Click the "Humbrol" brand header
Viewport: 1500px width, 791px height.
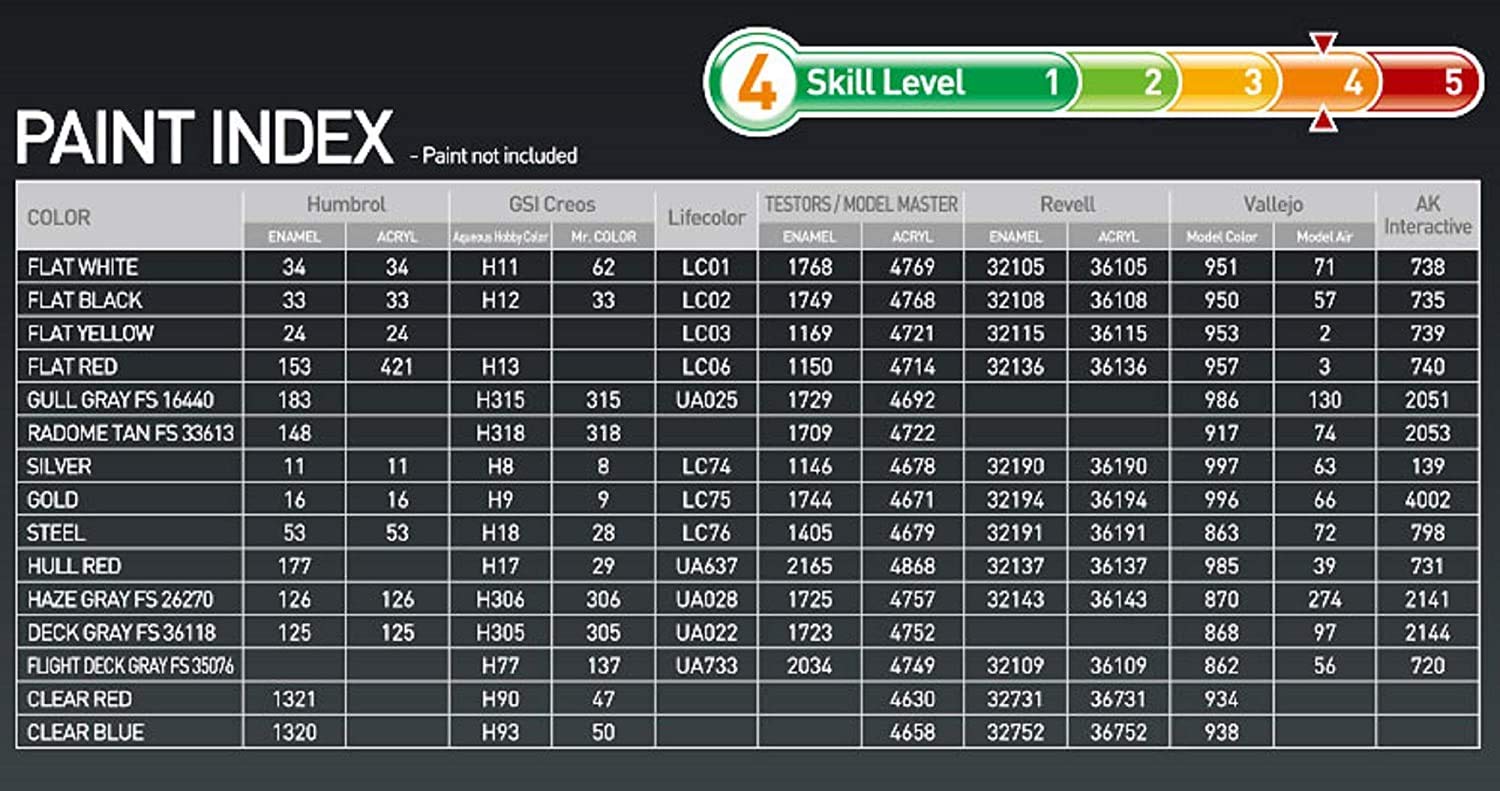(x=346, y=204)
